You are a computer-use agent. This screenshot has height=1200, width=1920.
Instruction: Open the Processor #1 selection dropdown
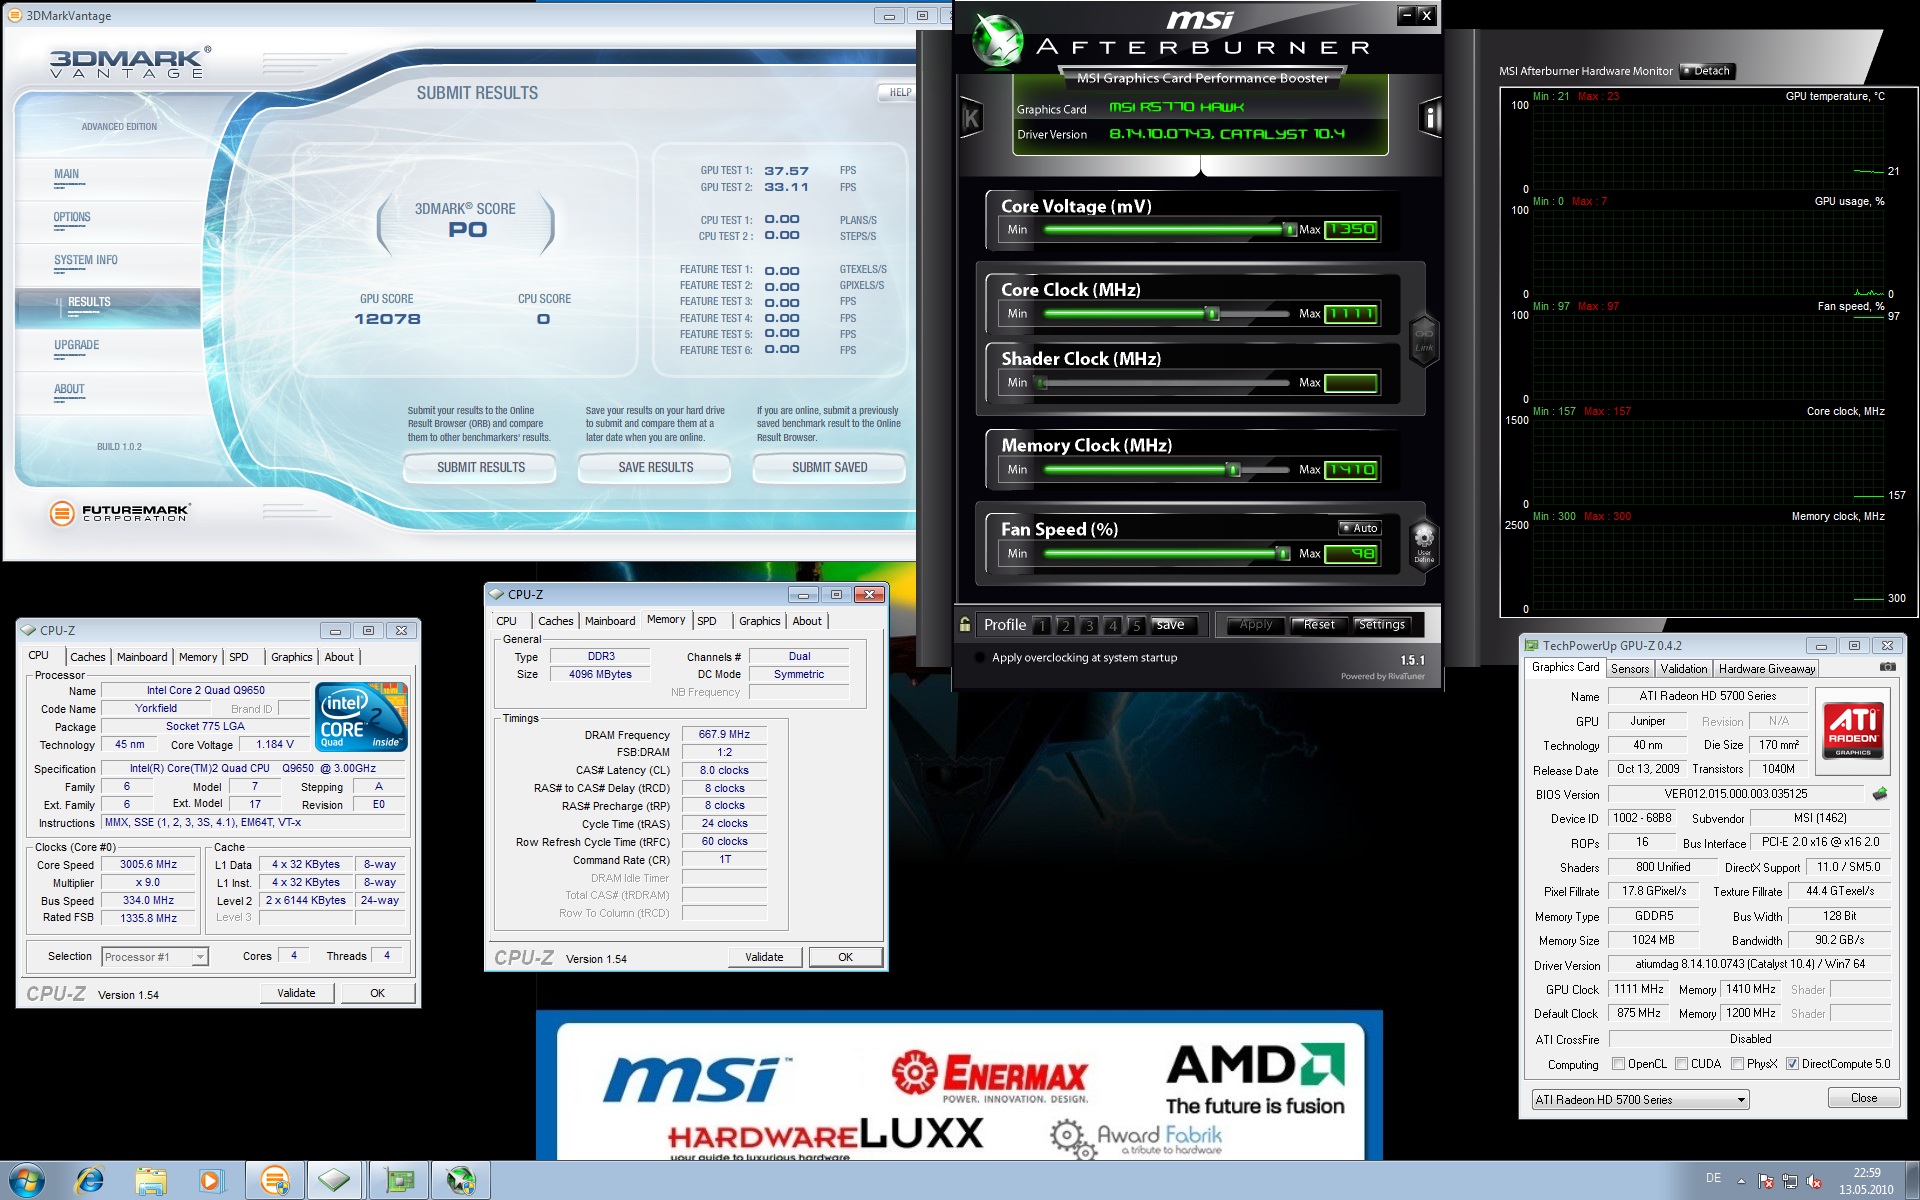(155, 957)
